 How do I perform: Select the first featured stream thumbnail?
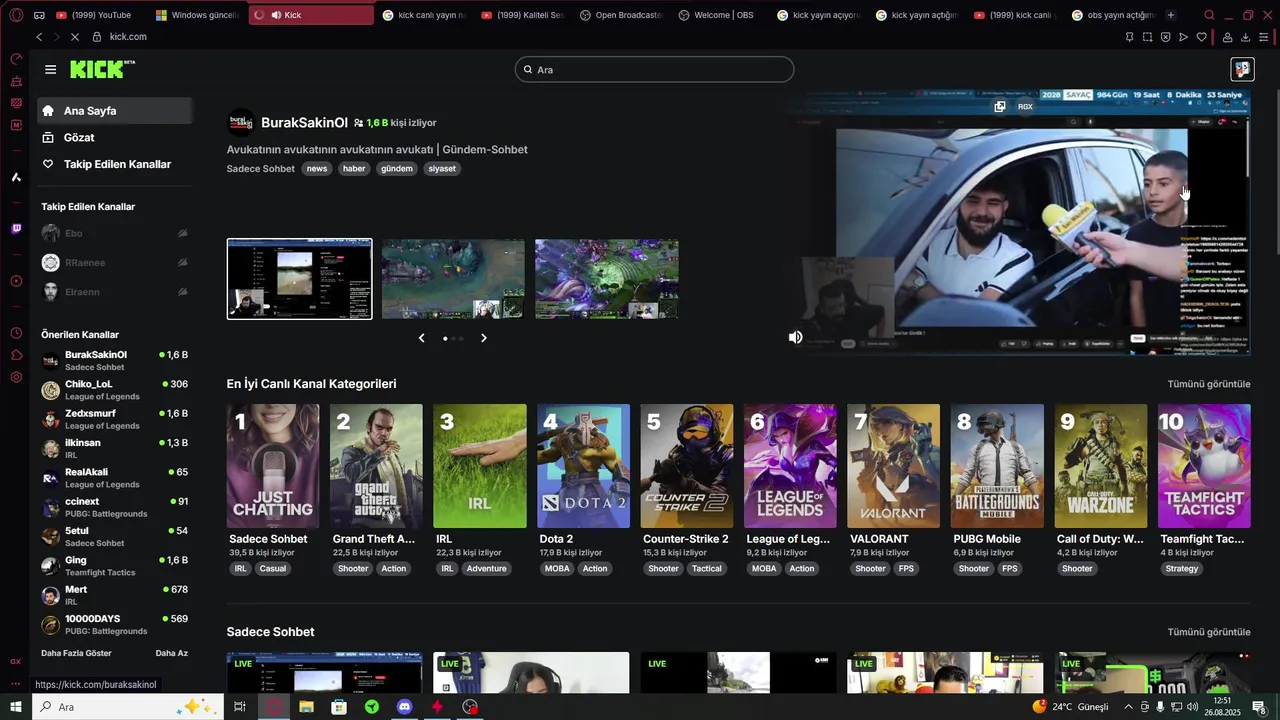299,279
